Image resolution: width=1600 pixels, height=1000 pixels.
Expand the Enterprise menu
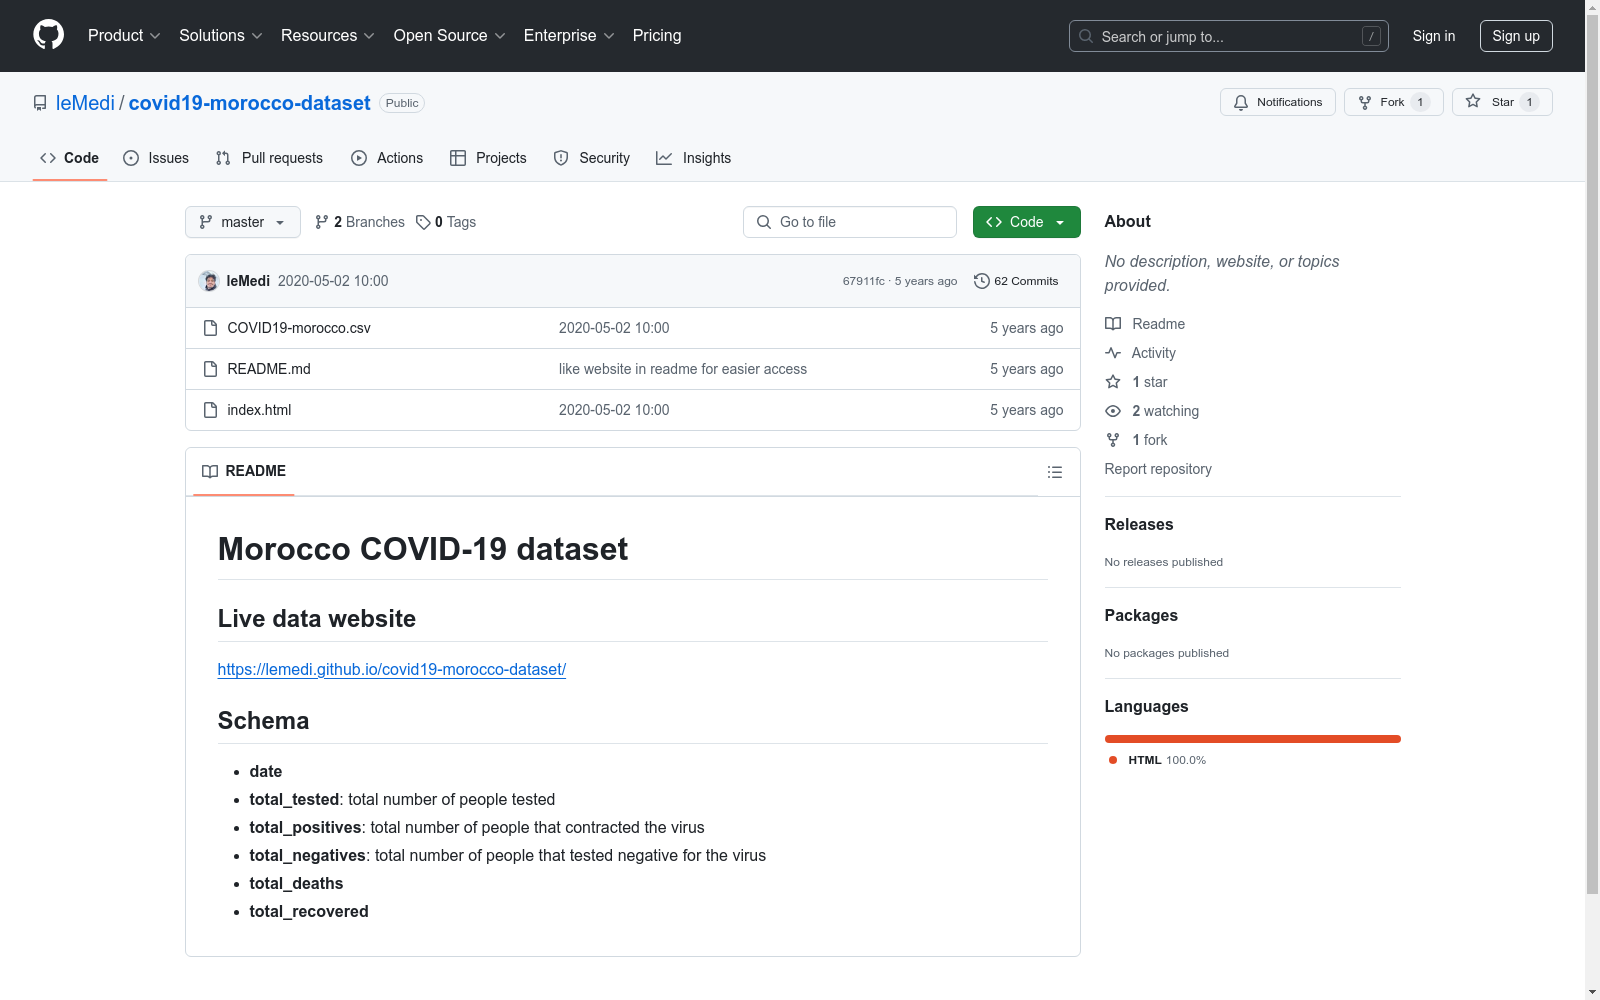point(569,36)
